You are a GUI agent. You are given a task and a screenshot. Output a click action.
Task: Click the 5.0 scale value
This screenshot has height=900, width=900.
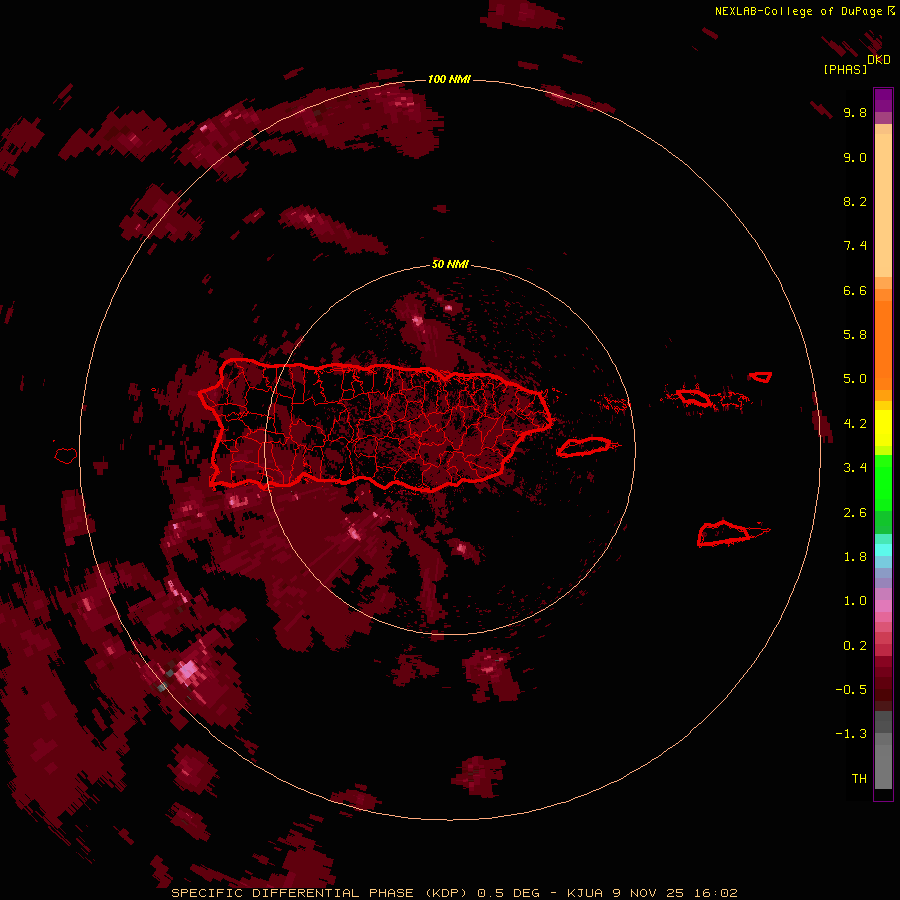(x=855, y=379)
